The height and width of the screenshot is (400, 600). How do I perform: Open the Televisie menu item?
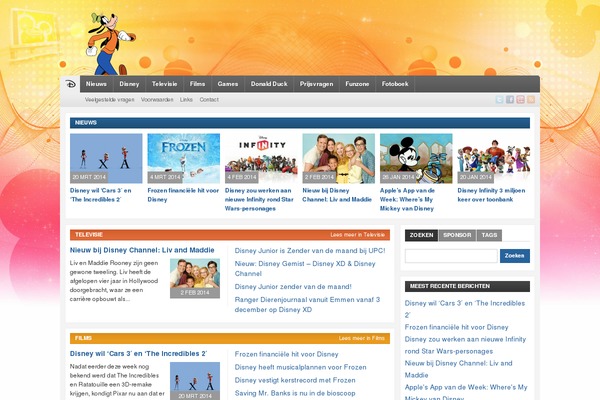coord(164,84)
